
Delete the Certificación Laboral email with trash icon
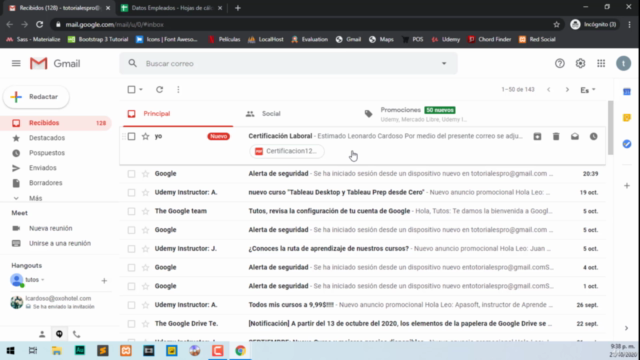556,136
